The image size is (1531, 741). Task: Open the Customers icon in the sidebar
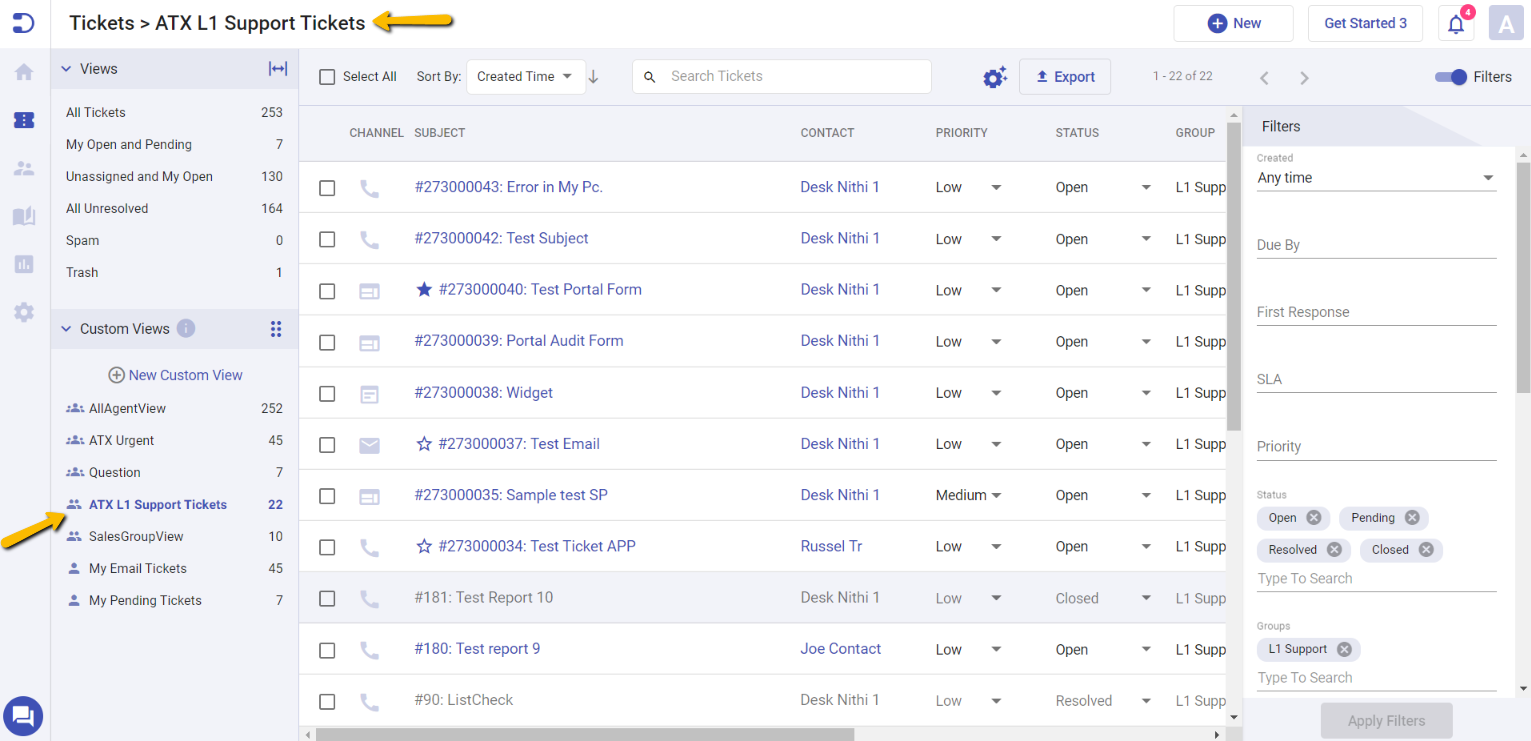click(x=23, y=168)
